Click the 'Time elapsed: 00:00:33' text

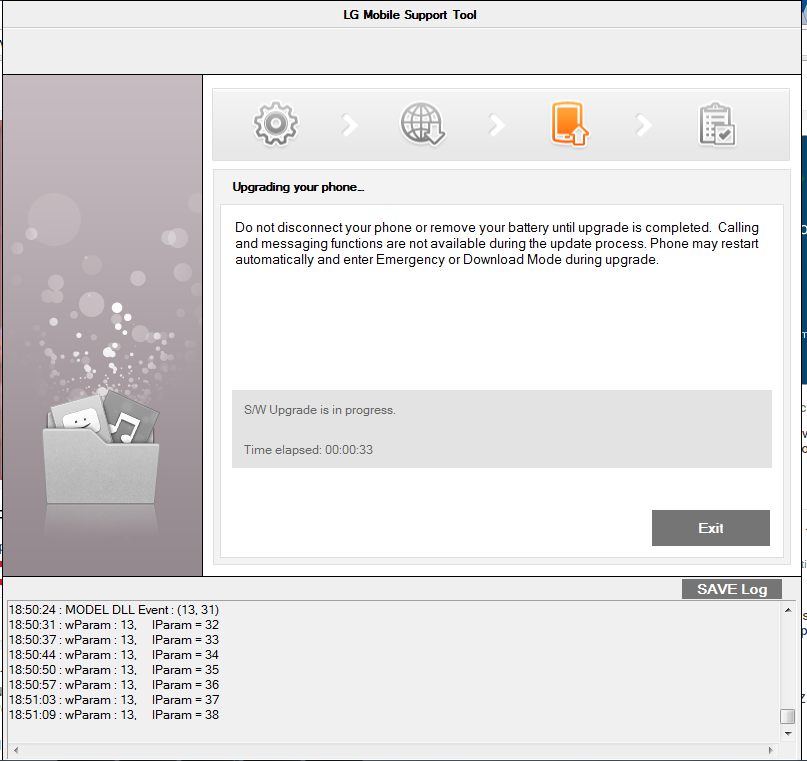(x=308, y=450)
